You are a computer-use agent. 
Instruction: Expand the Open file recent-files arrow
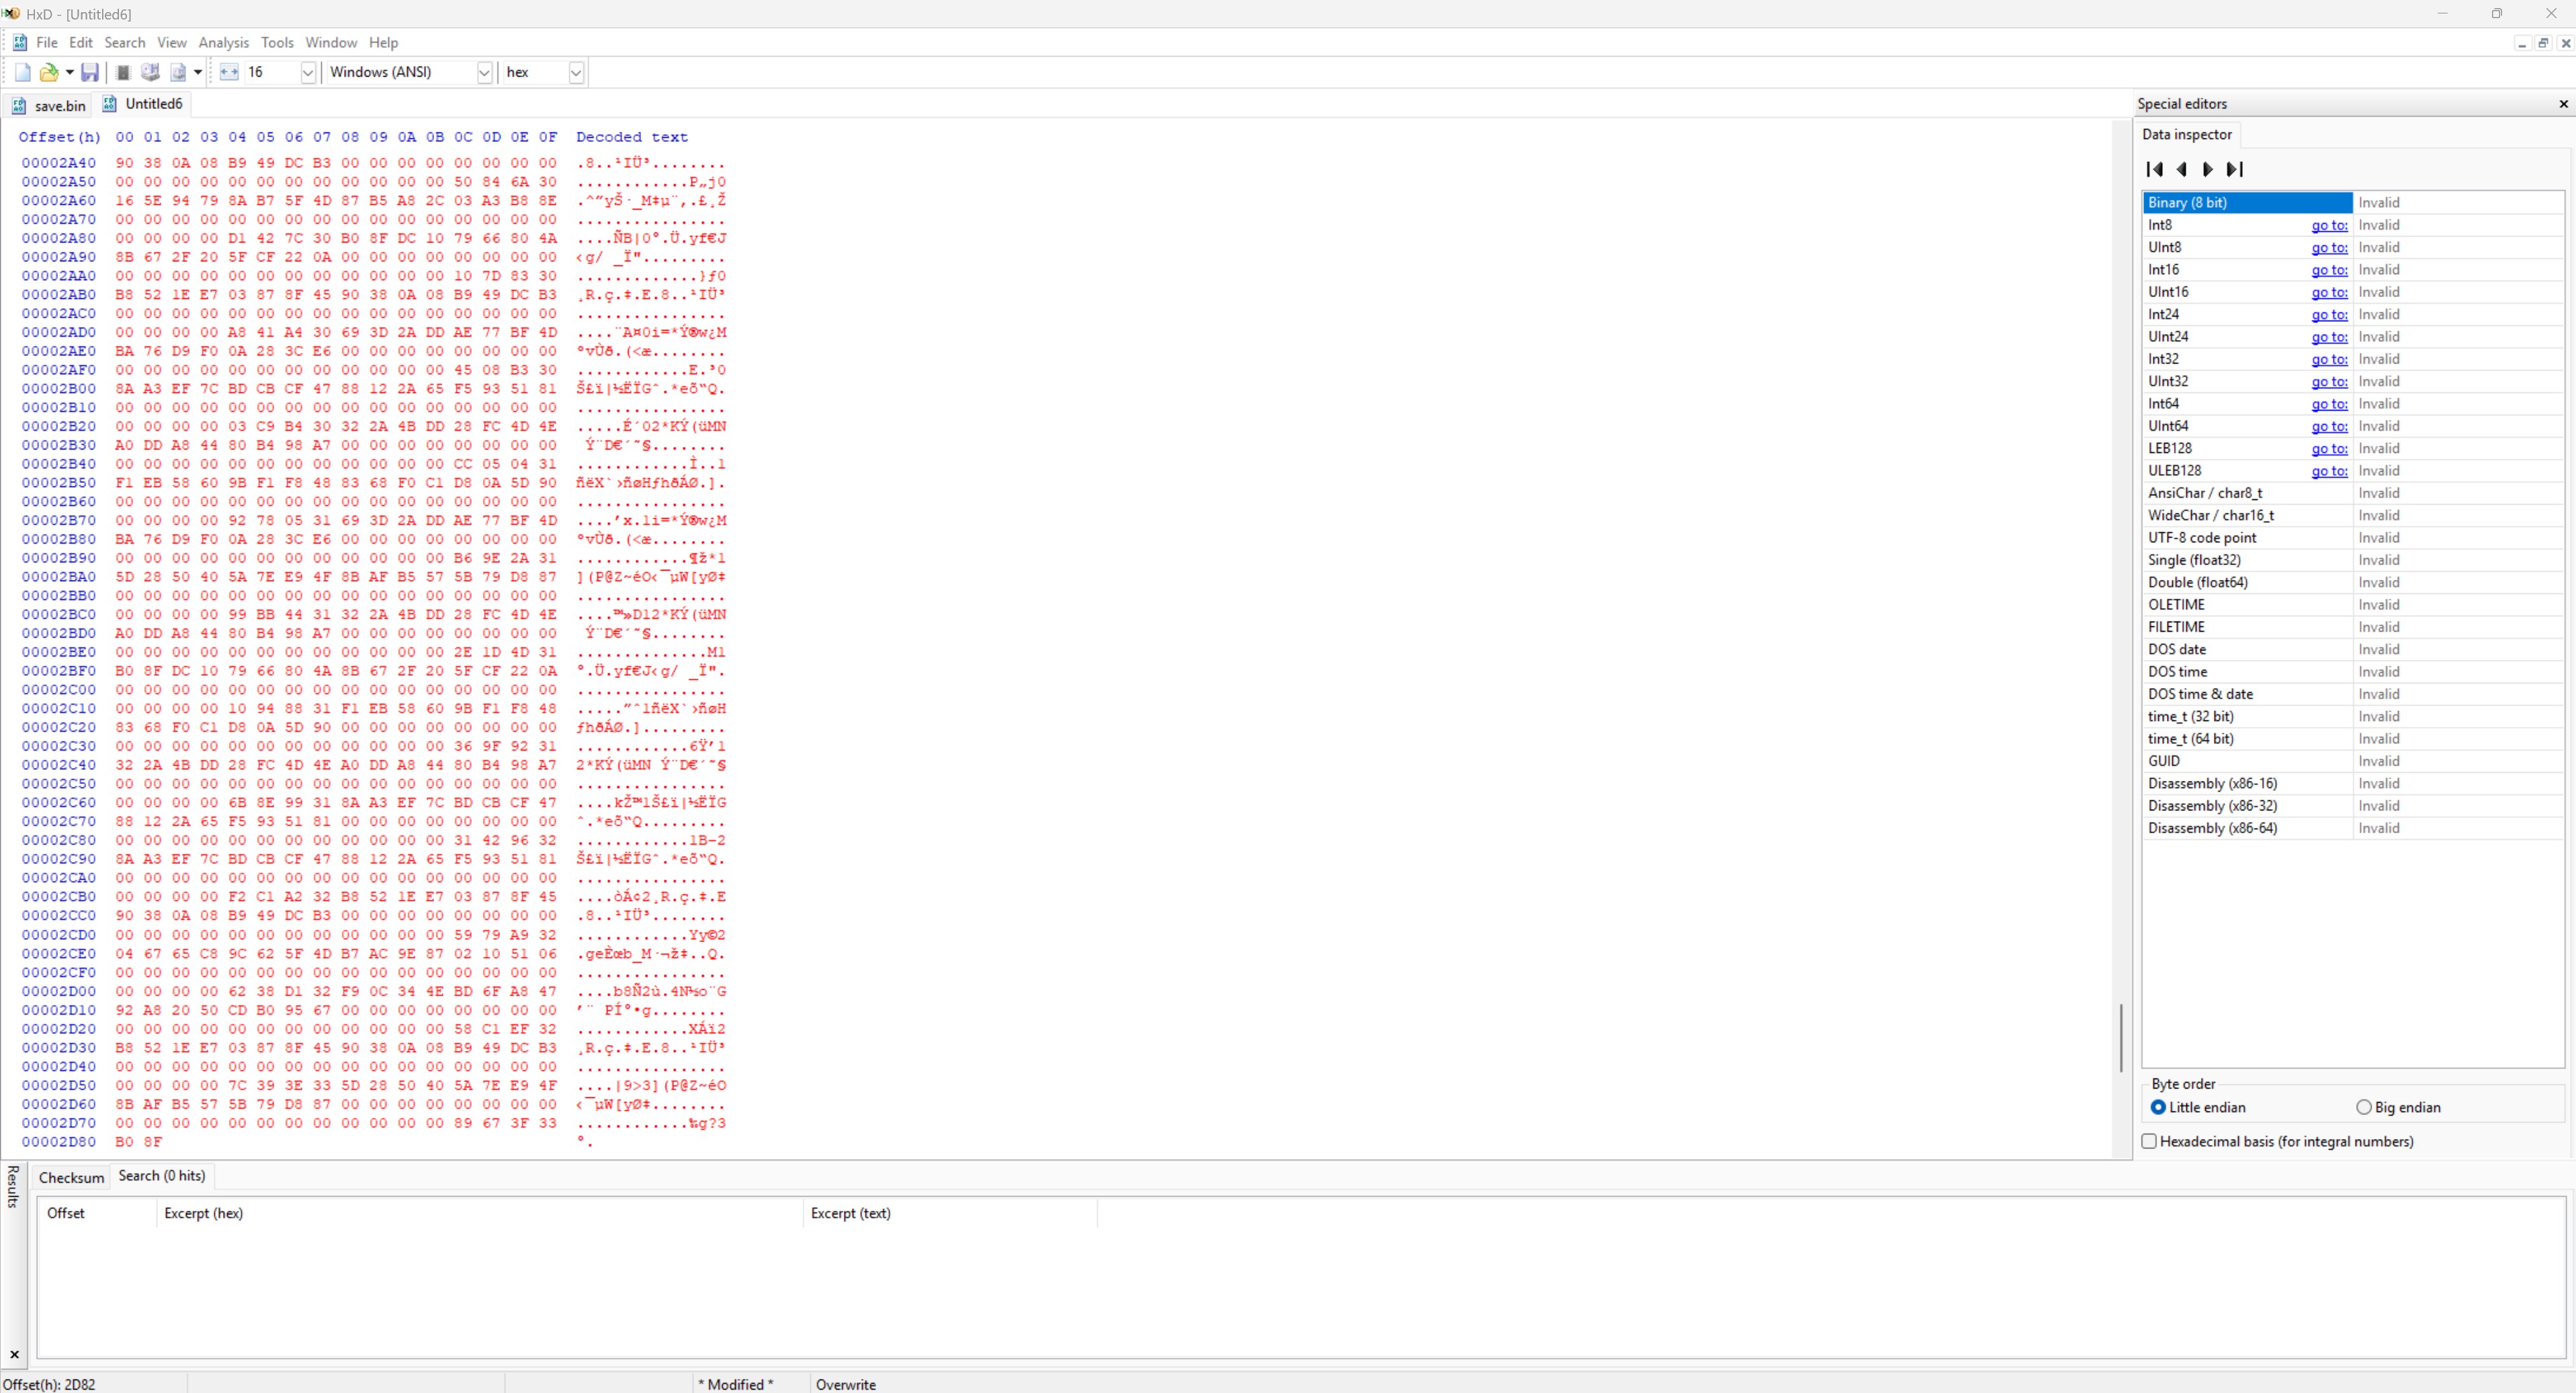pos(69,72)
